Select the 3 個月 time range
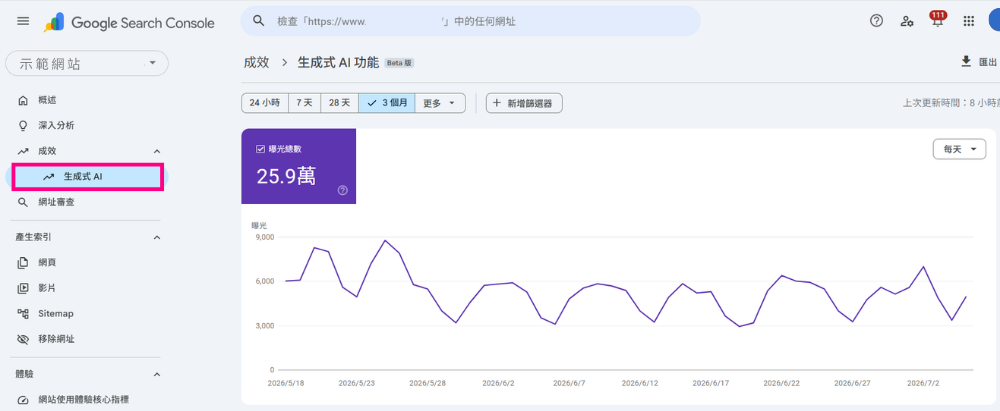Screen dimensions: 1000x411 click(386, 103)
